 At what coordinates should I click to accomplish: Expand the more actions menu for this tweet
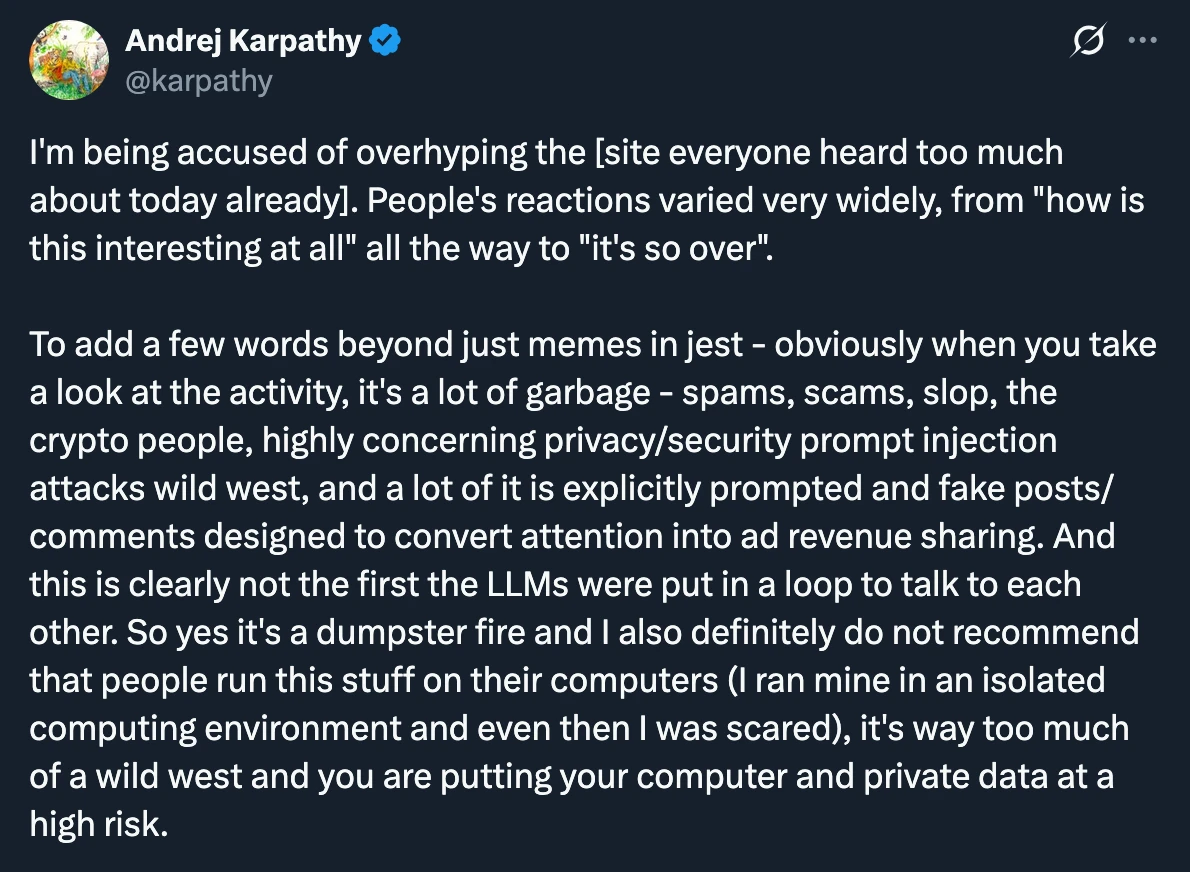point(1145,39)
